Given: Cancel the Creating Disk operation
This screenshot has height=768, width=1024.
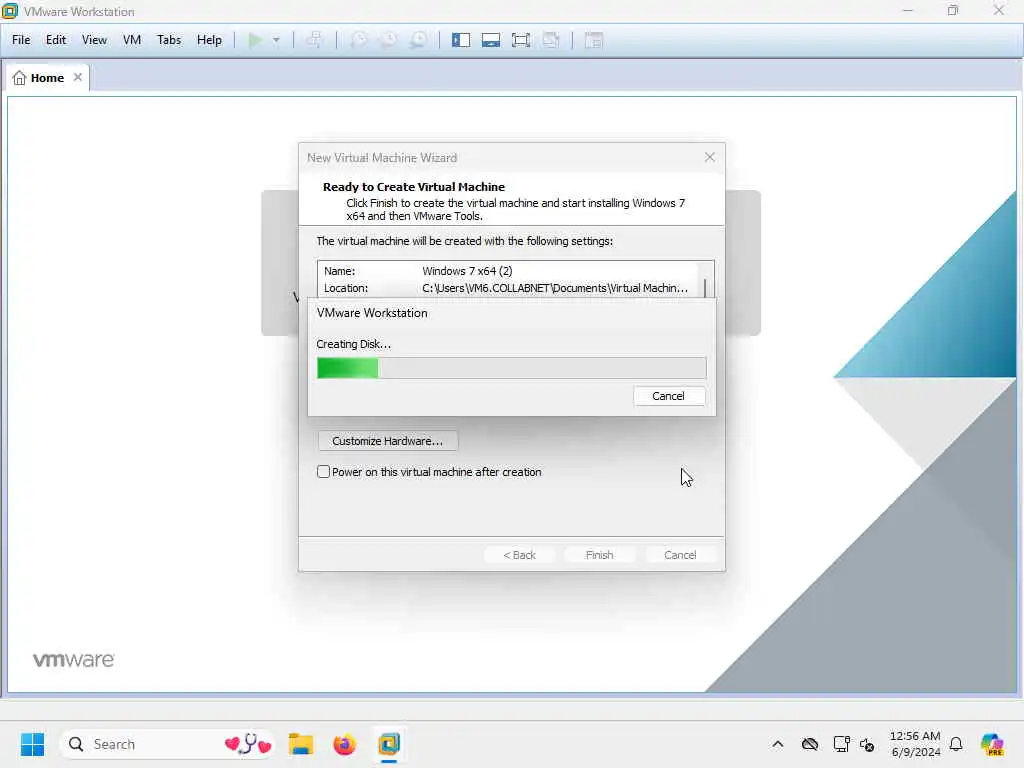Looking at the screenshot, I should 669,396.
